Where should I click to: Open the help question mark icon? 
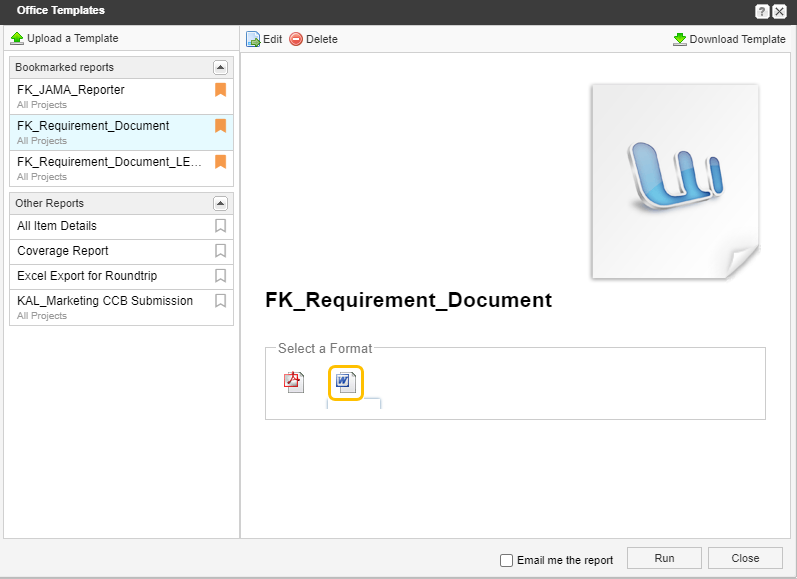tap(762, 11)
